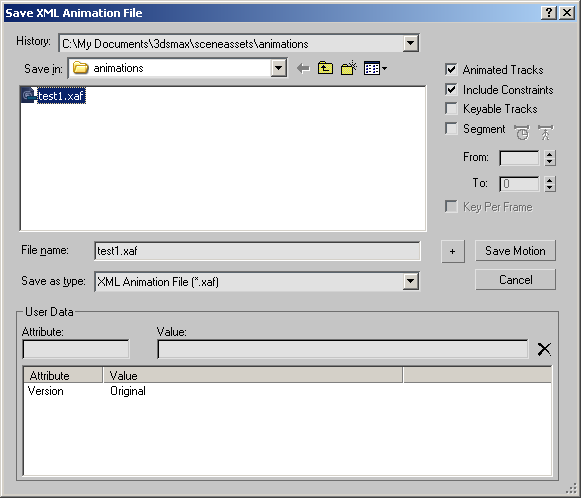Viewport: 581px width, 498px height.
Task: Select the Version row in user data
Action: pos(287,391)
